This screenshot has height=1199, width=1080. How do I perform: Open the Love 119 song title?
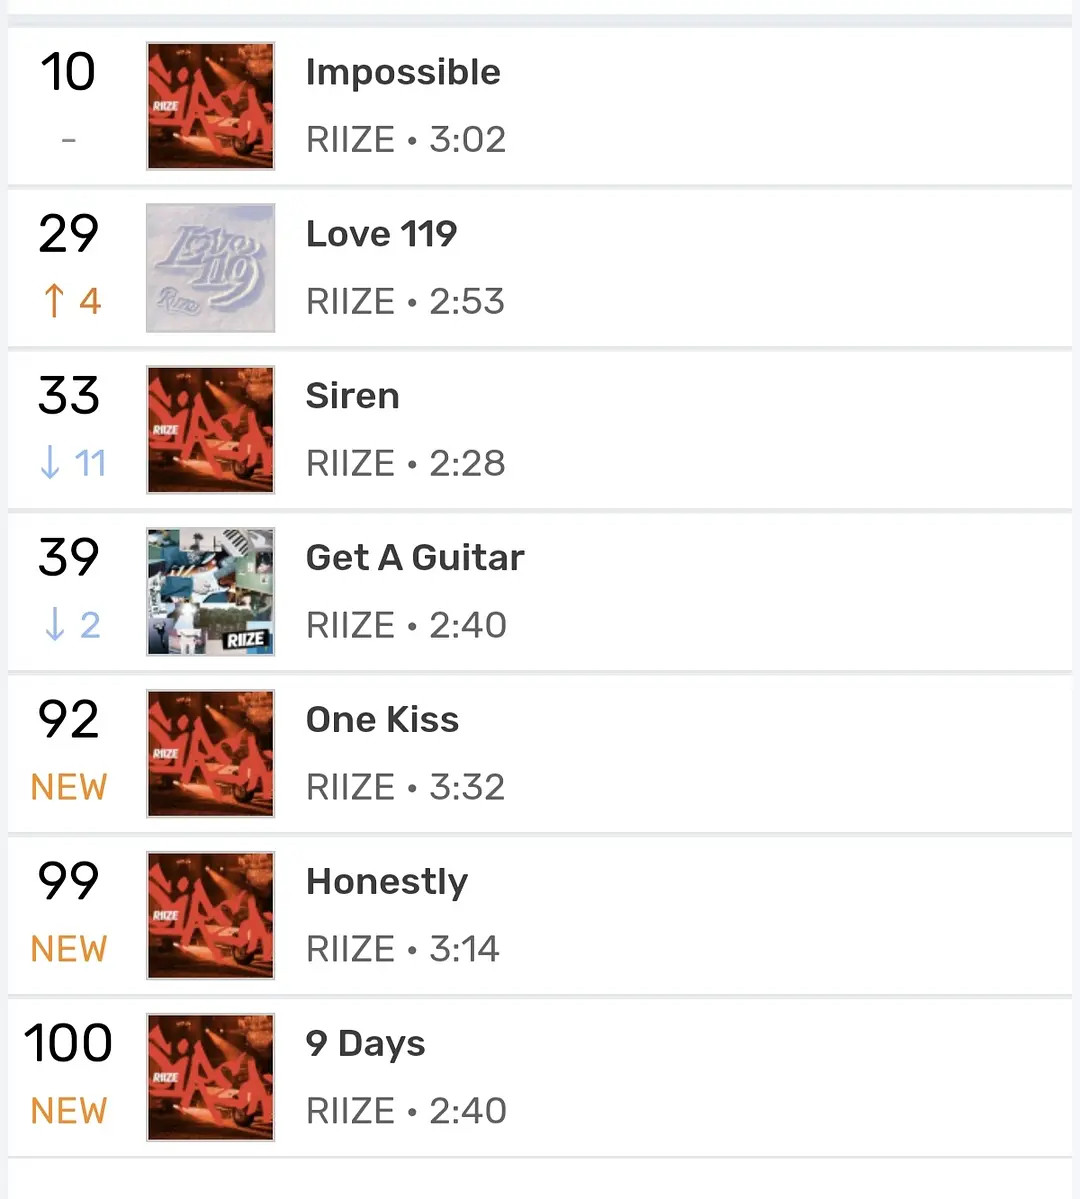382,234
